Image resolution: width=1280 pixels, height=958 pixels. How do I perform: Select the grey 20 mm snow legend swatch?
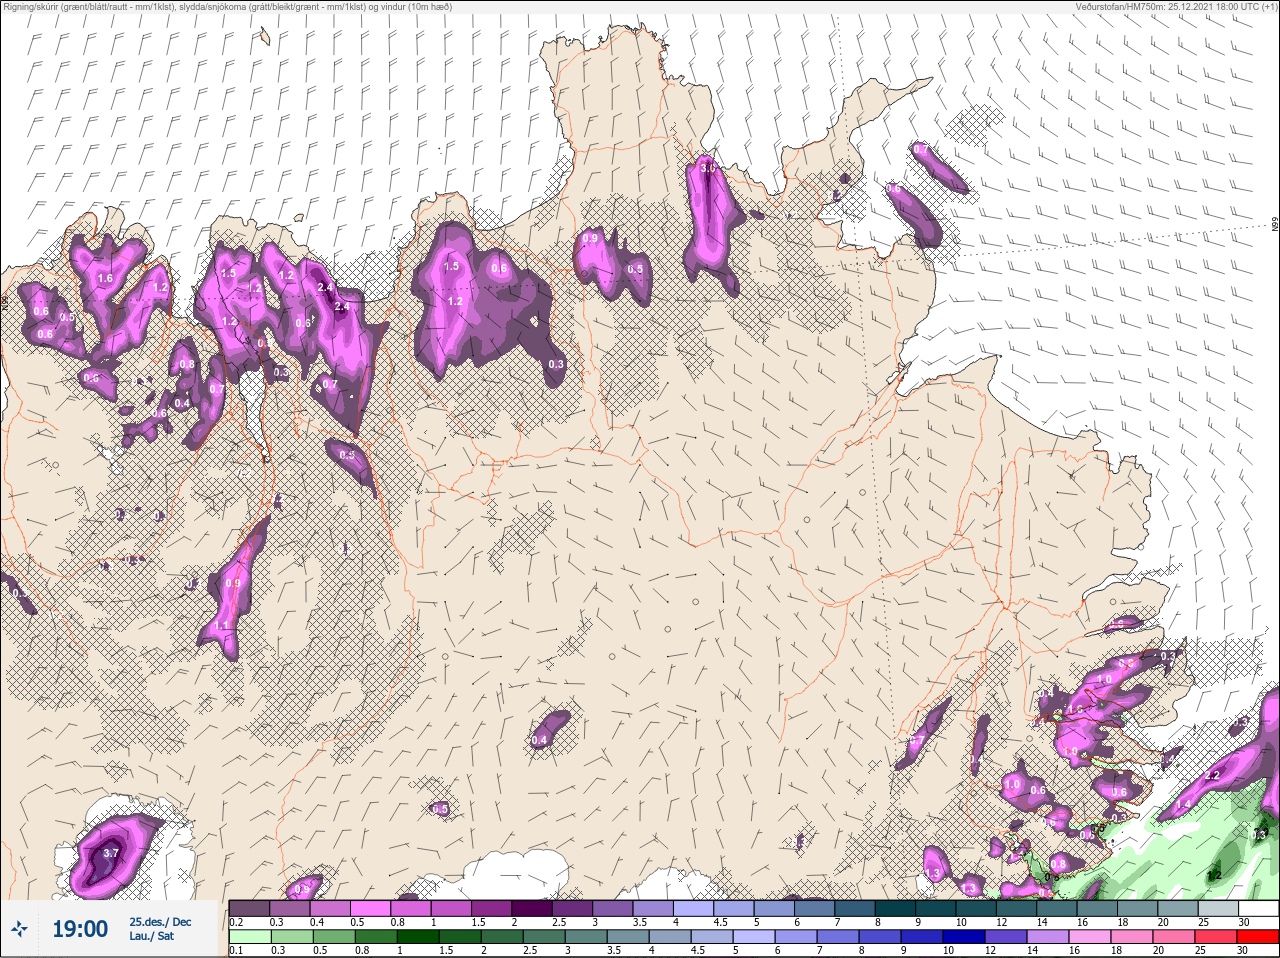(1177, 909)
